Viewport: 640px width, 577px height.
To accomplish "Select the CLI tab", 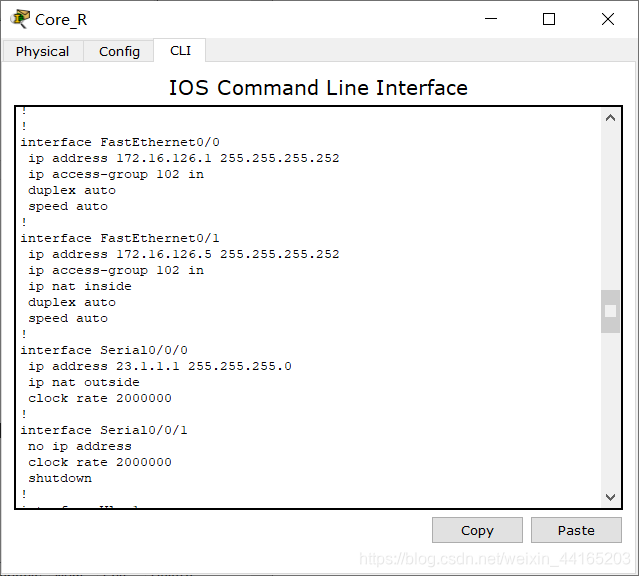I will tap(180, 51).
